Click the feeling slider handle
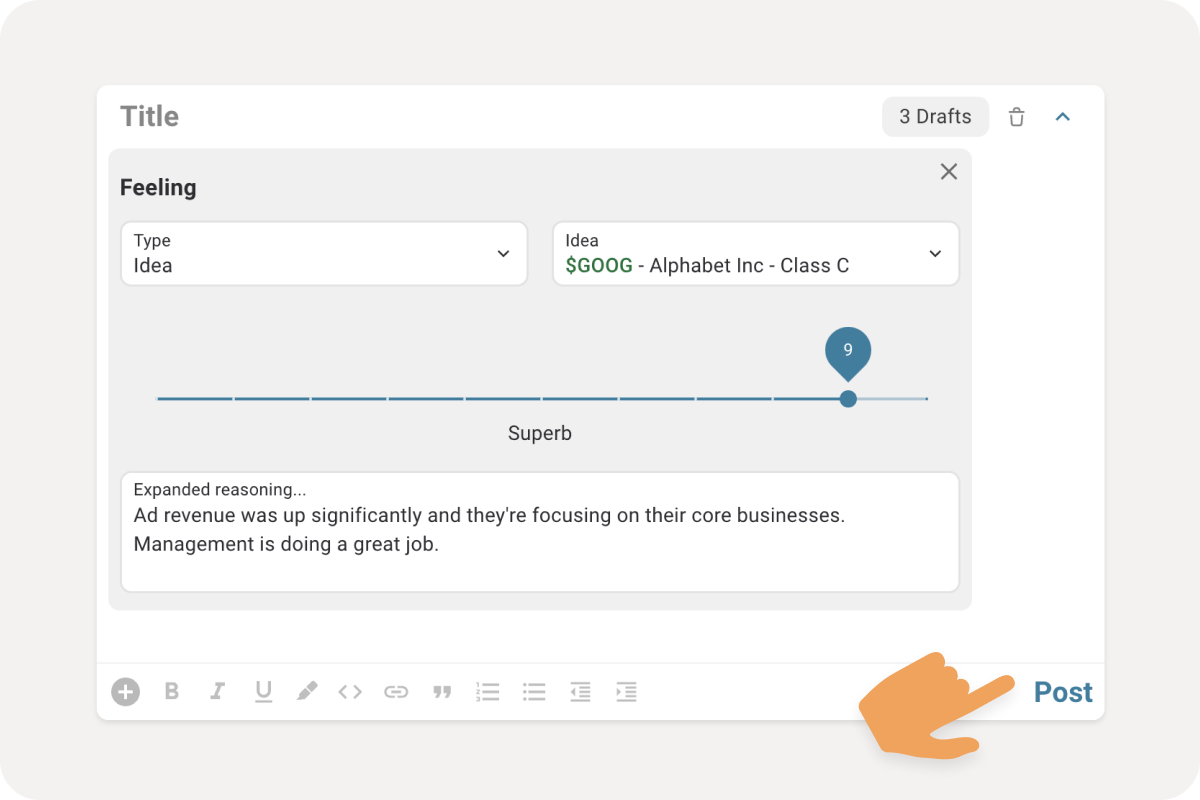 click(848, 399)
